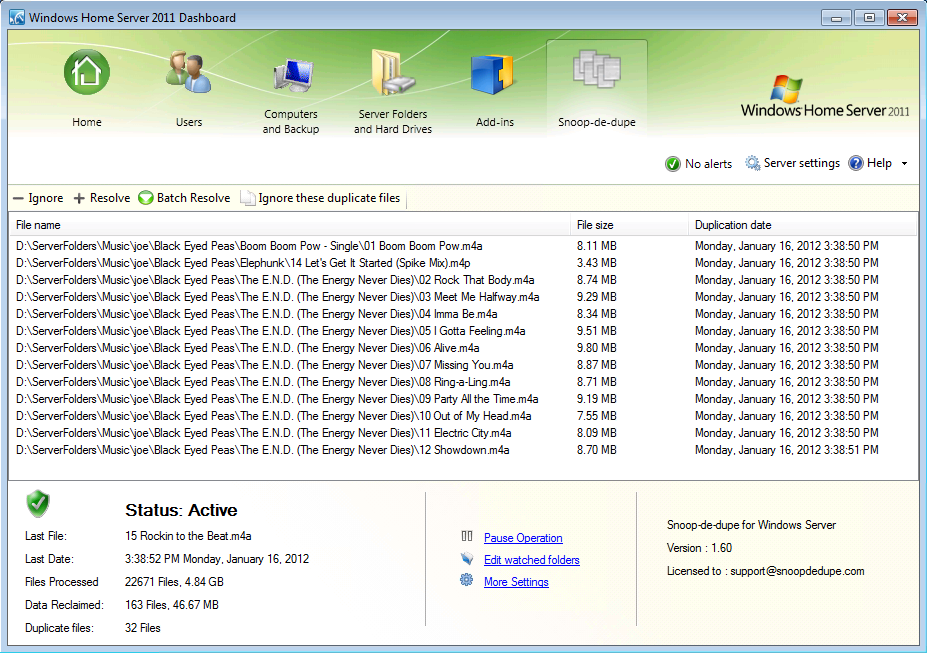Open the Add-ins section icon
This screenshot has height=653, width=927.
point(492,74)
